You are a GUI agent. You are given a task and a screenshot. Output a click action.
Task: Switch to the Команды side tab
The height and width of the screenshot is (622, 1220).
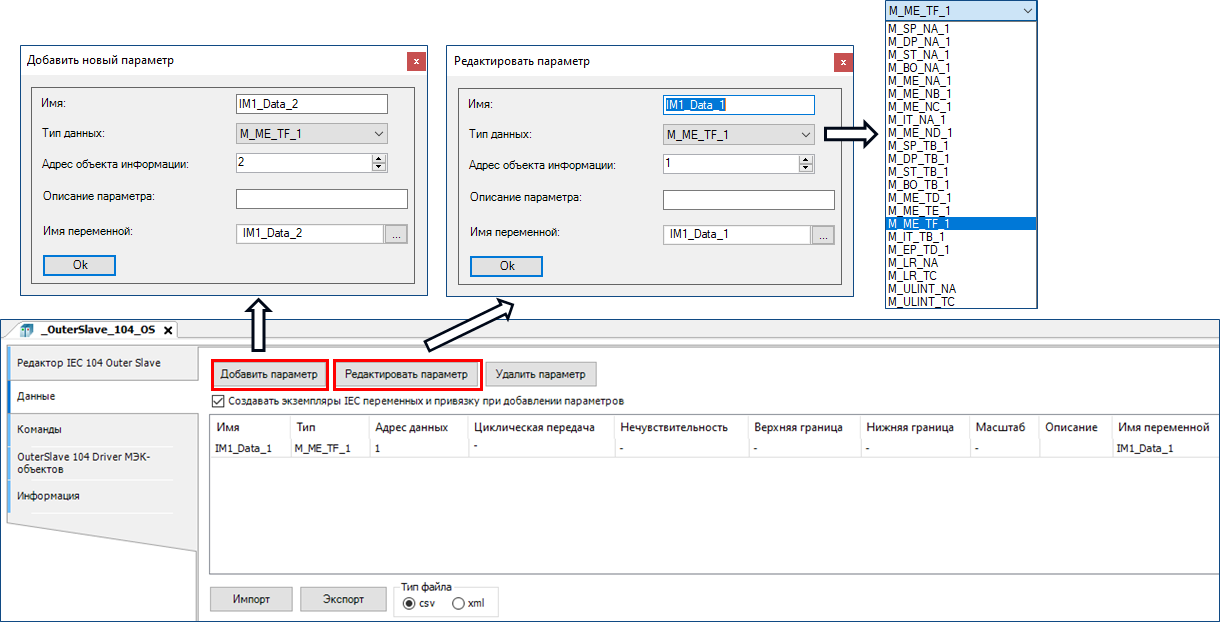(40, 429)
